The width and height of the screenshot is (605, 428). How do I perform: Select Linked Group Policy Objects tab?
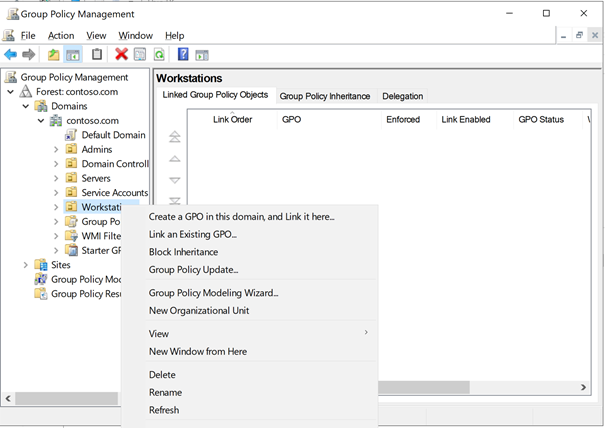(215, 95)
